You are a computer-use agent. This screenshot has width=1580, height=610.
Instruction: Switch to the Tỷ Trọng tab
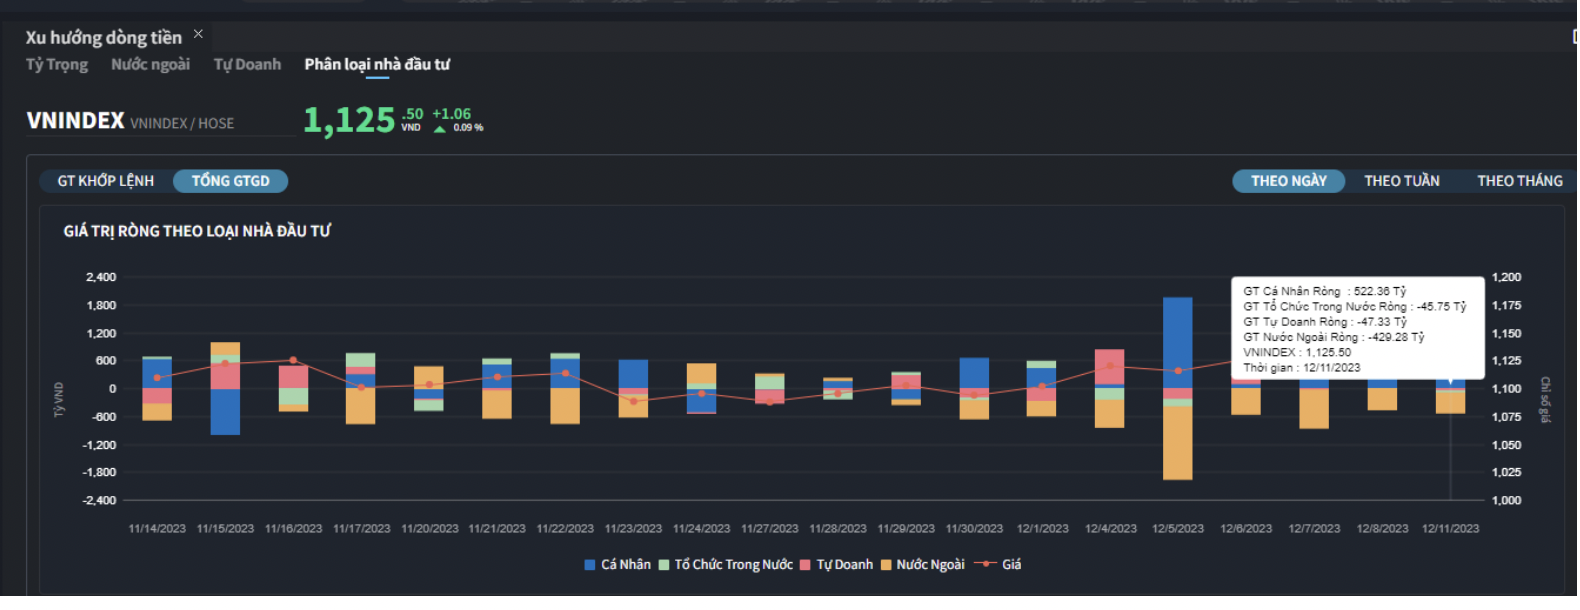[x=57, y=65]
